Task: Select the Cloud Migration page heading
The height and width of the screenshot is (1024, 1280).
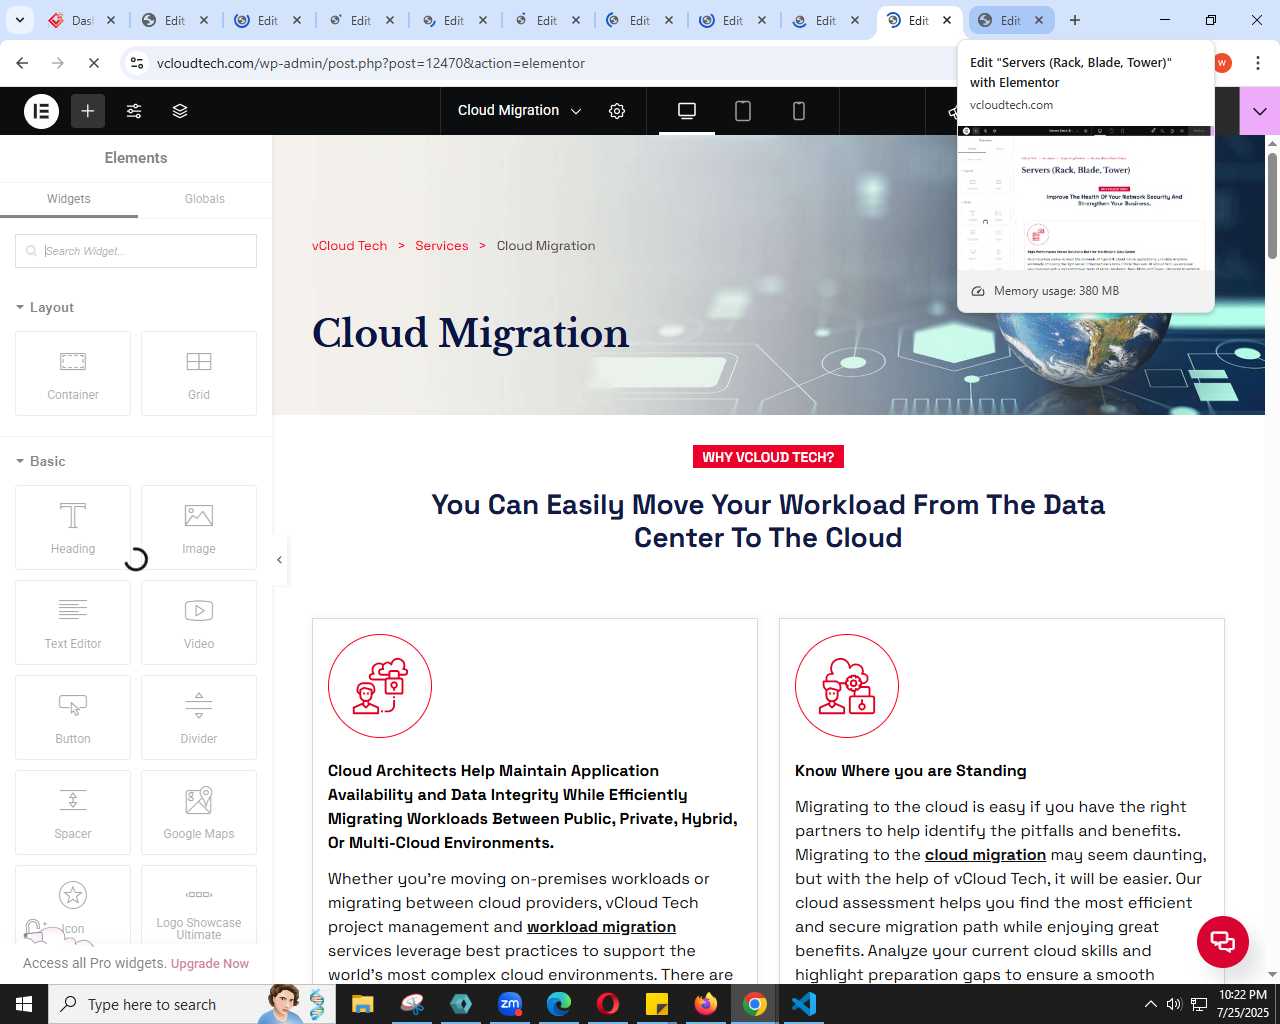Action: 471,333
